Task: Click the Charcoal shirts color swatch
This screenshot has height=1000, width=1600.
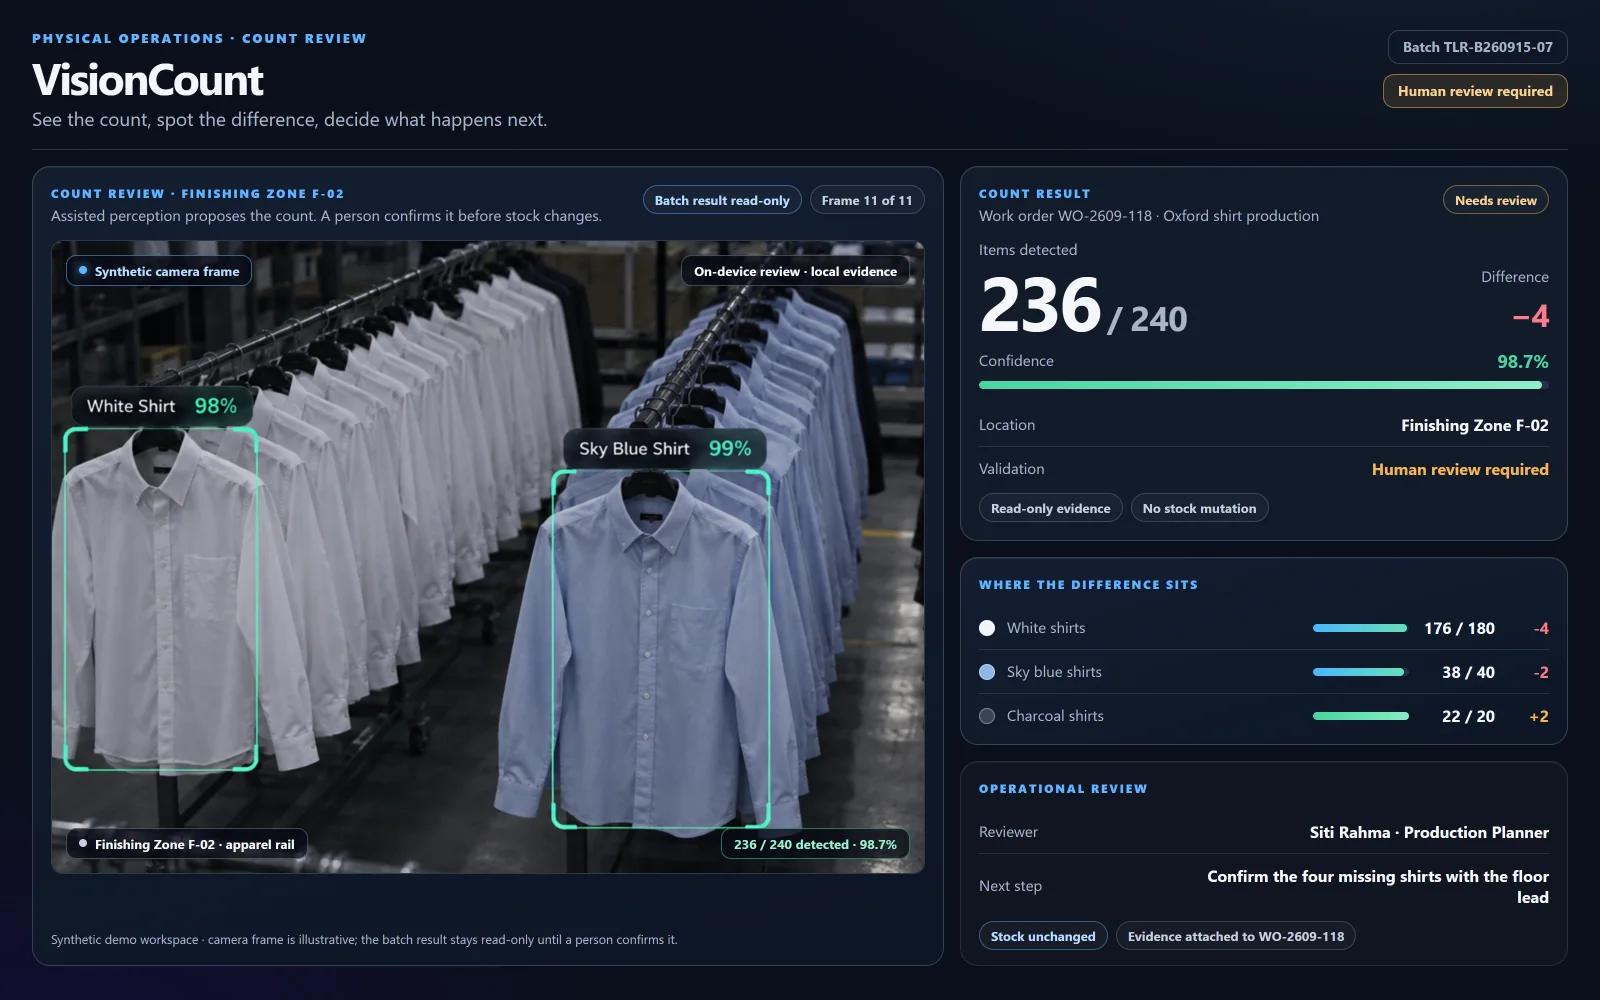Action: [987, 716]
